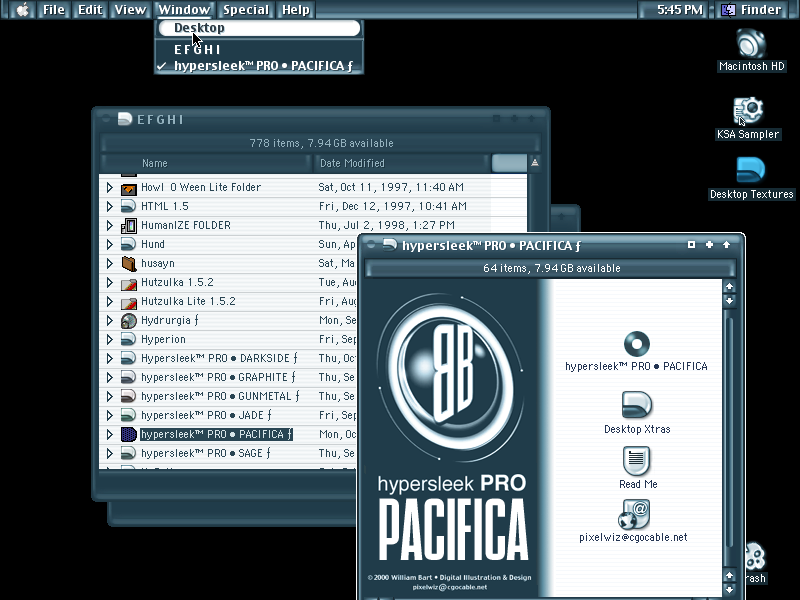Expand the hypersleek PRO • GRAPHITE ƒ row
Screen dimensions: 800x600
coord(109,377)
